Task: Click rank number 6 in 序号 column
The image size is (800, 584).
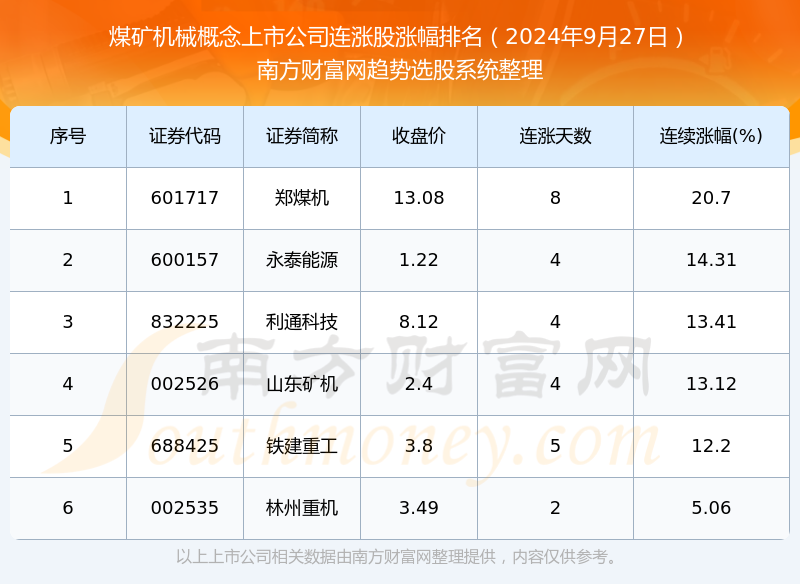Action: pyautogui.click(x=68, y=508)
